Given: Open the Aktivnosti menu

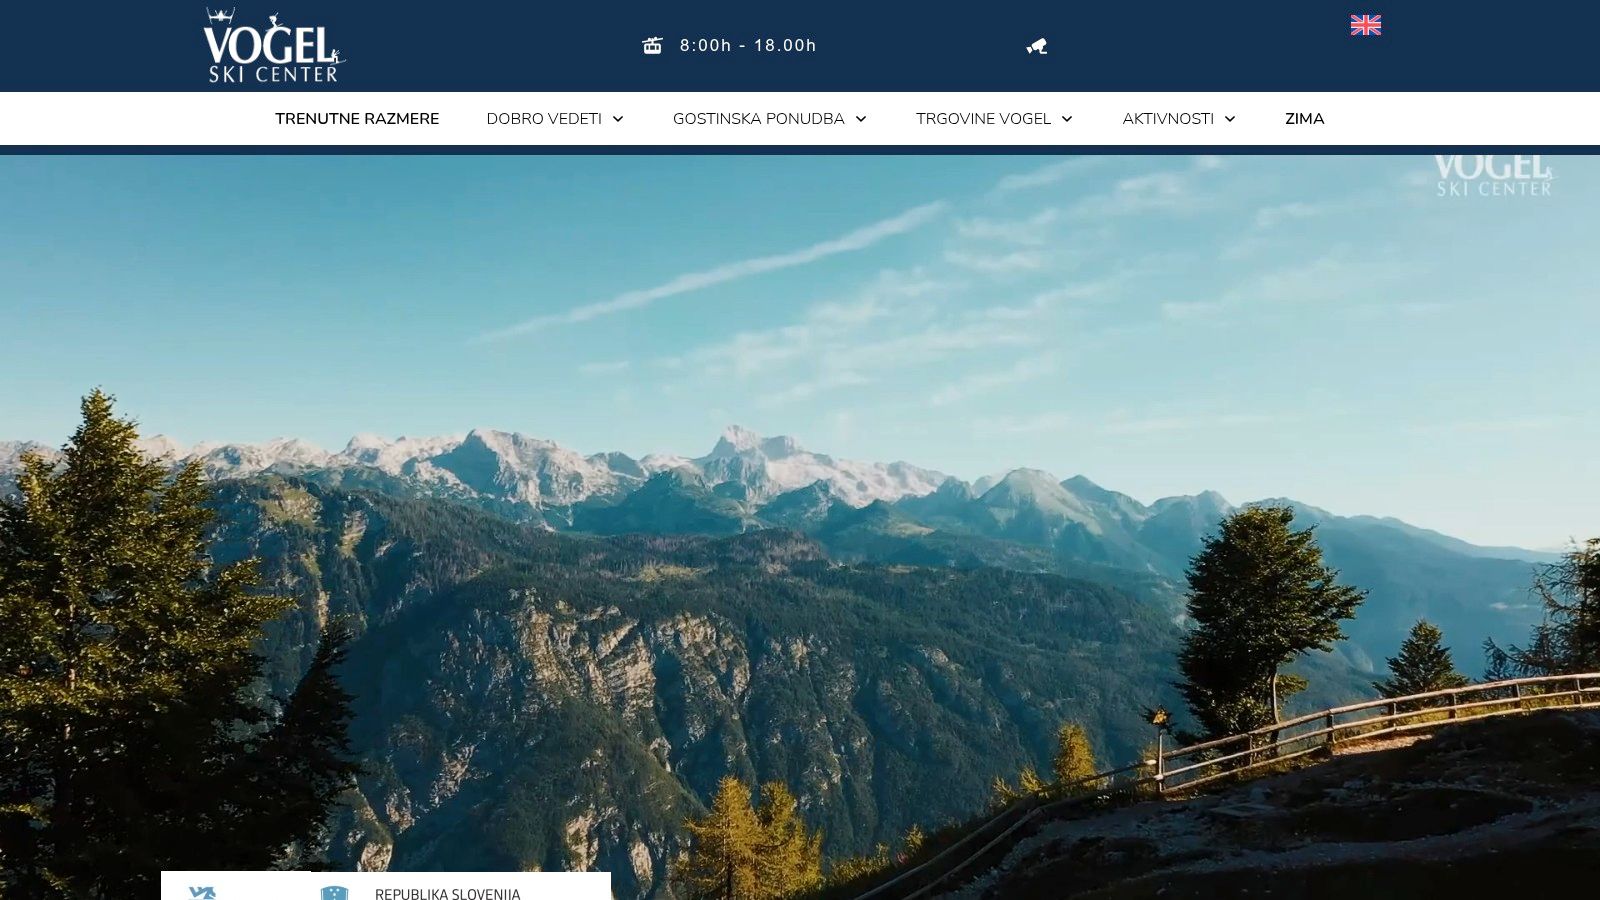Looking at the screenshot, I should click(x=1168, y=119).
